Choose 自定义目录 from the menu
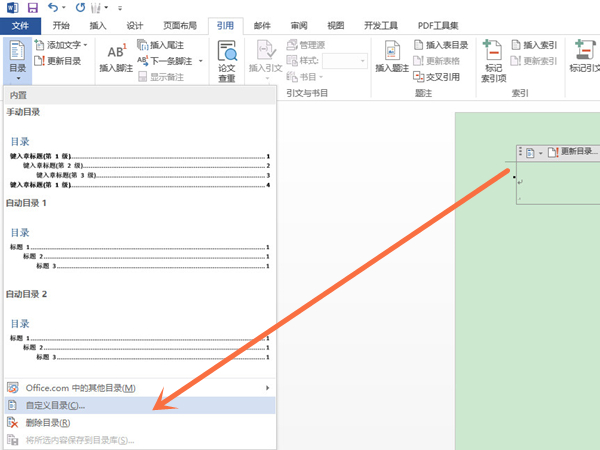The width and height of the screenshot is (600, 450). (x=60, y=405)
